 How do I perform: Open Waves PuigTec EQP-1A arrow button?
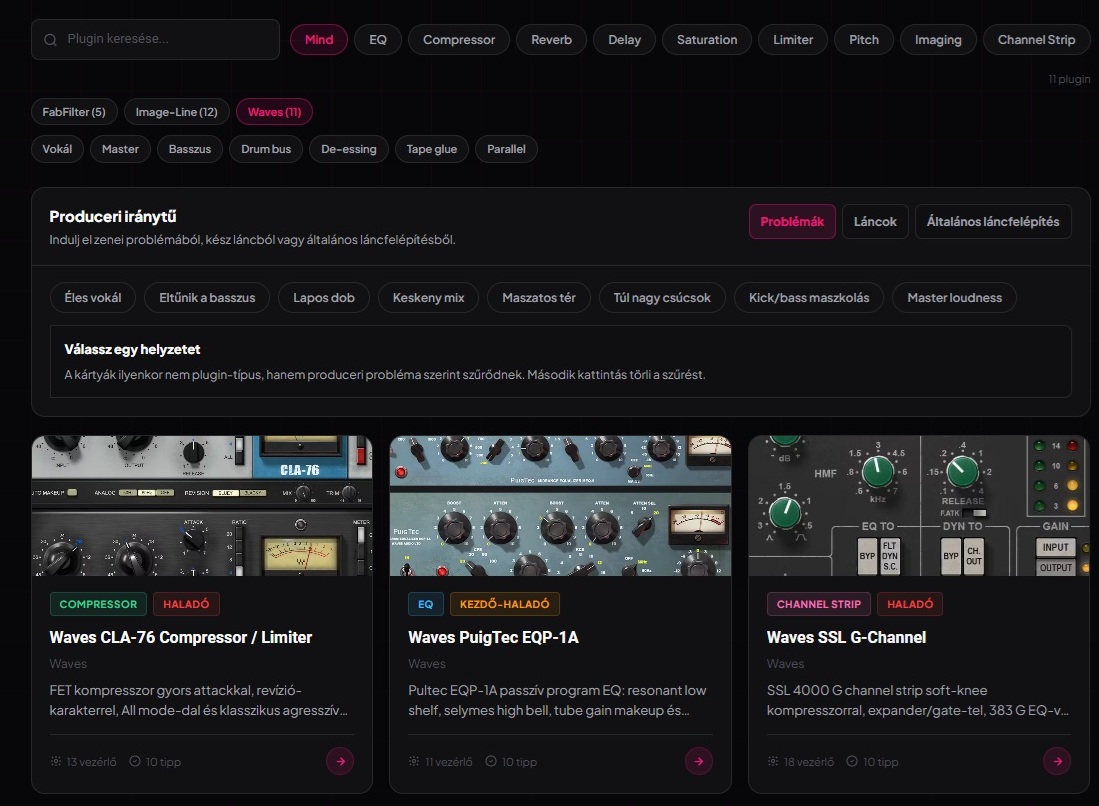click(x=699, y=761)
